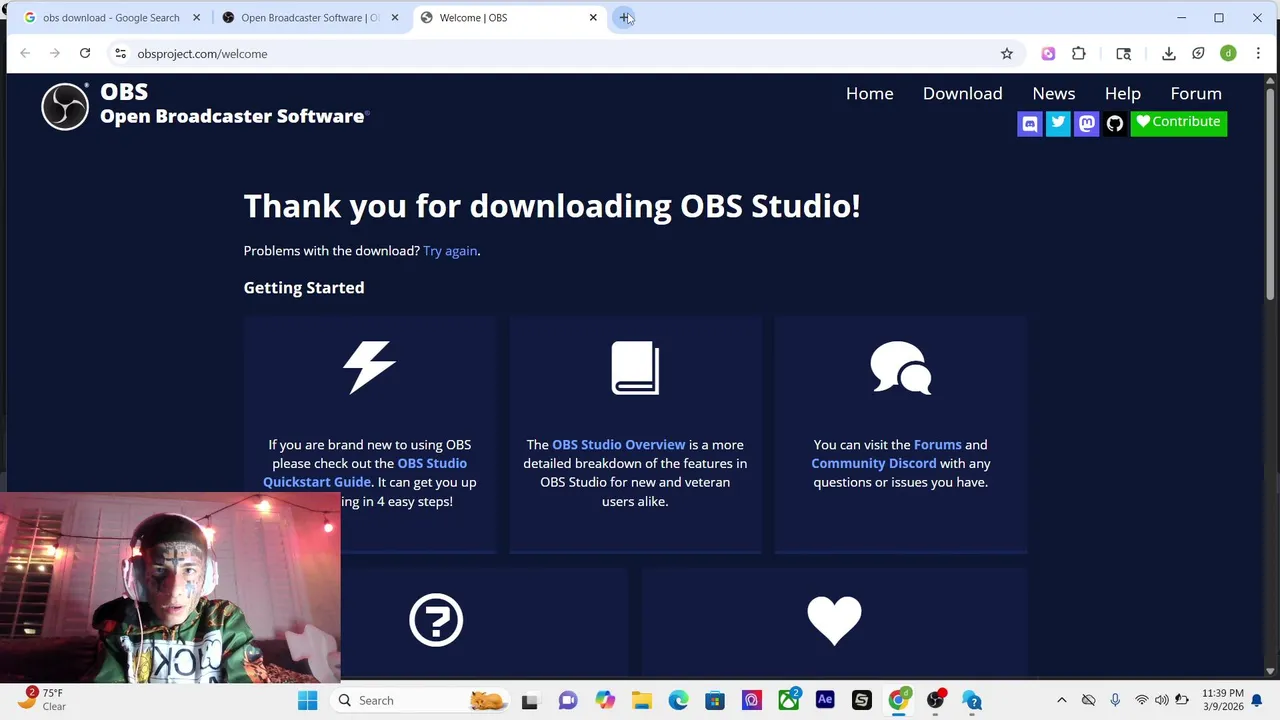Open the Chrome profile avatar

click(x=1228, y=54)
